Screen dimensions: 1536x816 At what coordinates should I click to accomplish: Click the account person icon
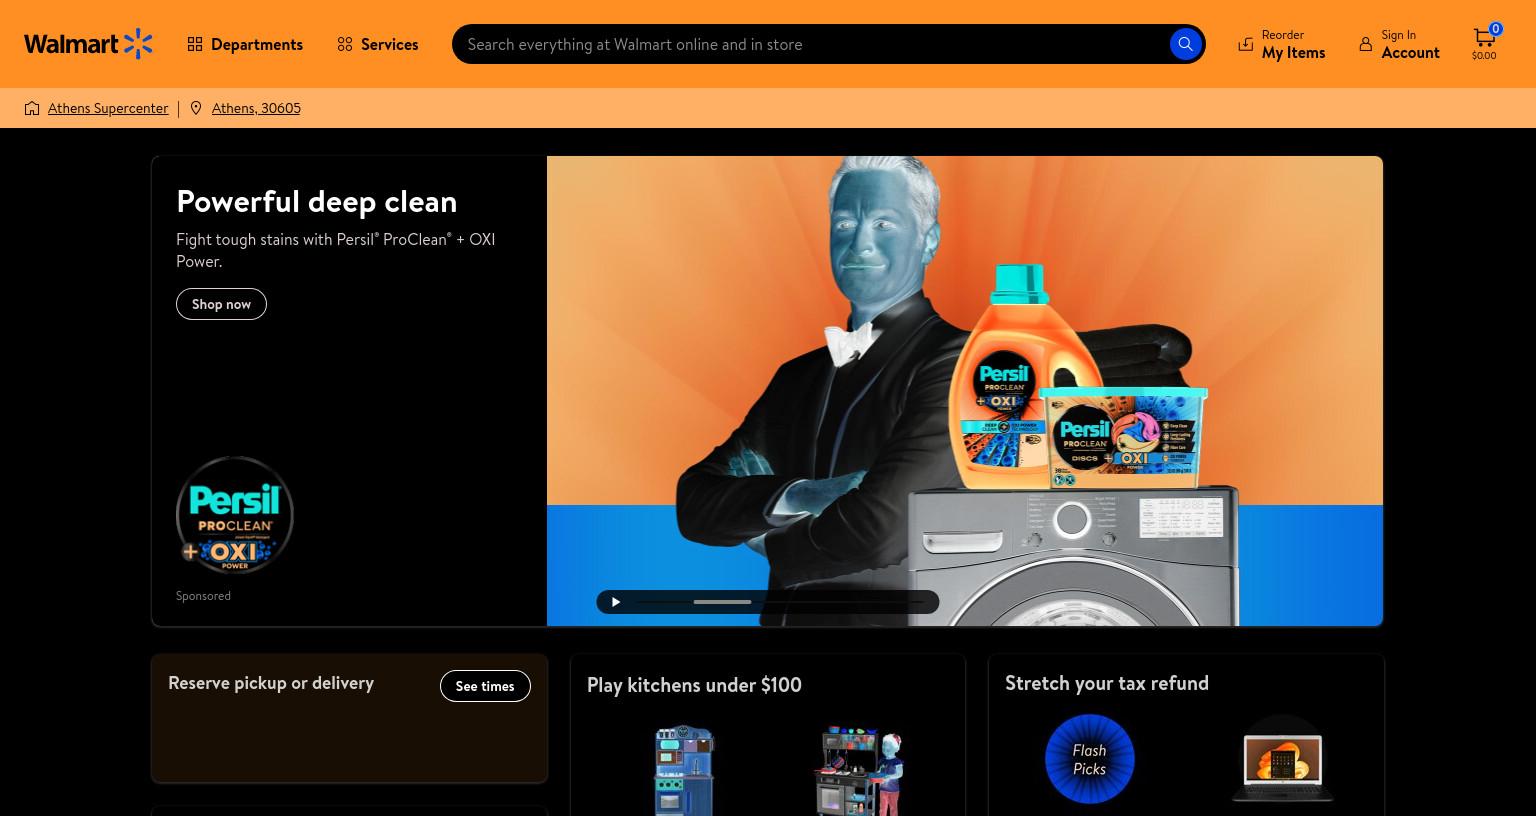[1365, 44]
